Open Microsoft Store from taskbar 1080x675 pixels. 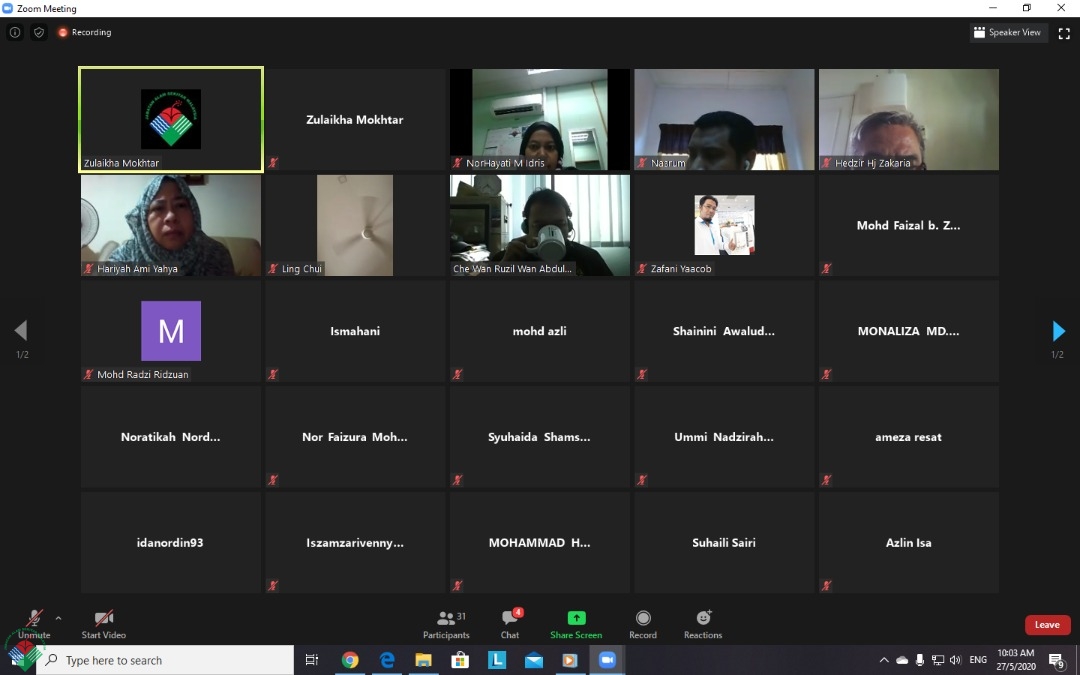(460, 661)
